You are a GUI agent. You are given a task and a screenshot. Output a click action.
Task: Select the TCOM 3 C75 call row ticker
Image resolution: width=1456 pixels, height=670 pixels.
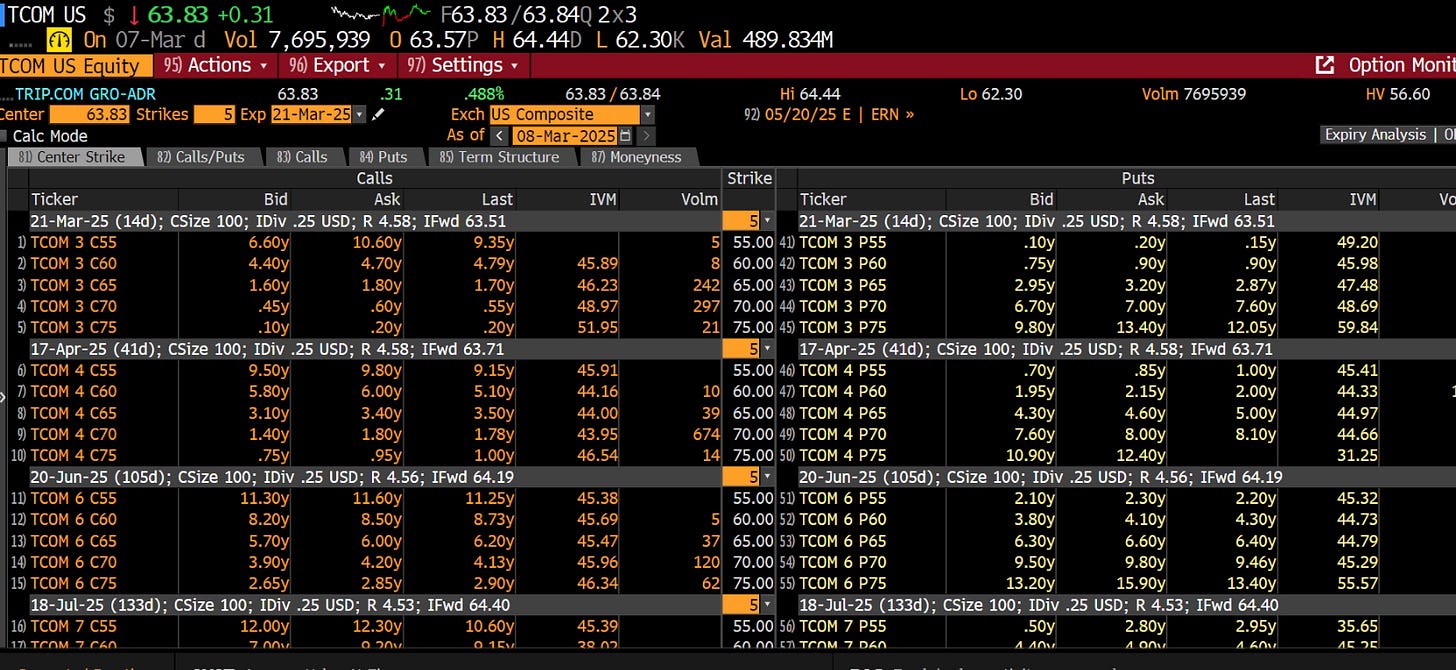pos(74,328)
